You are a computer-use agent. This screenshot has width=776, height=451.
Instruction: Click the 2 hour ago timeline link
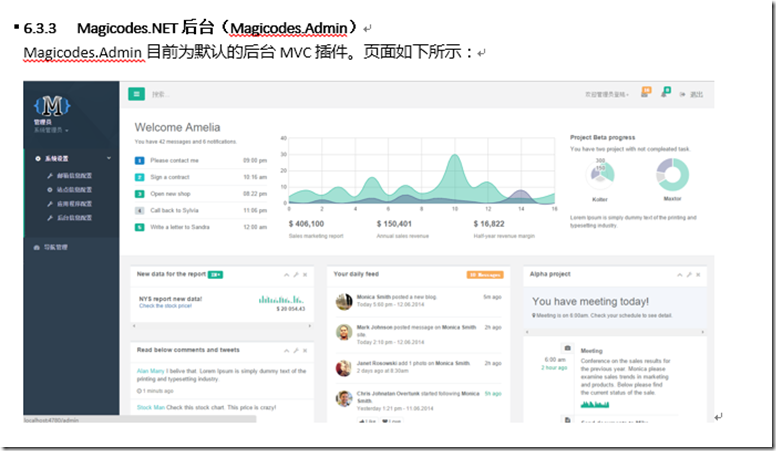(554, 368)
